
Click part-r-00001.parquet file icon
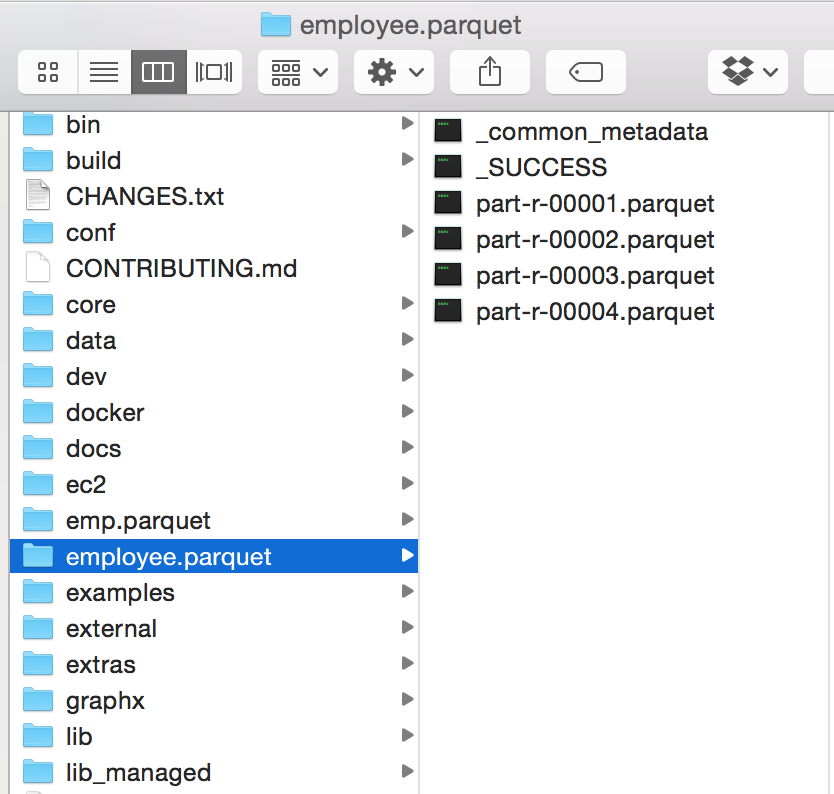(448, 203)
